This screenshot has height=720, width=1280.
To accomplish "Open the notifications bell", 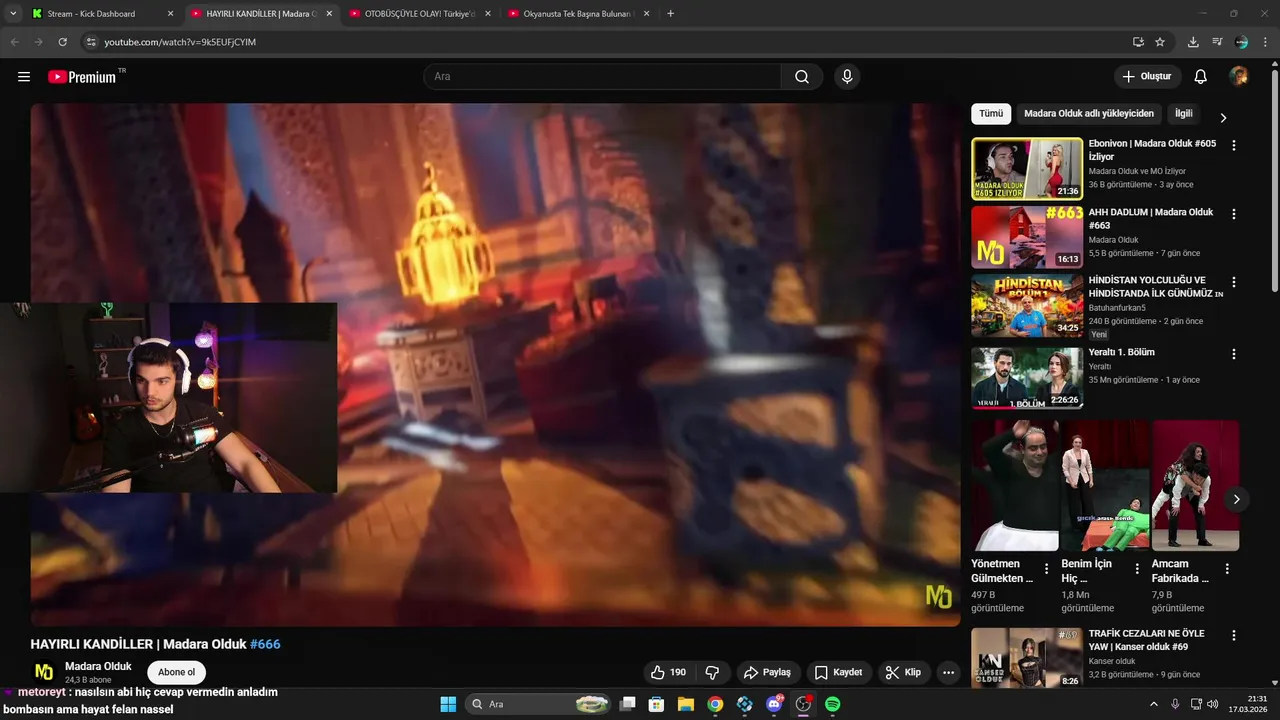I will [x=1201, y=77].
